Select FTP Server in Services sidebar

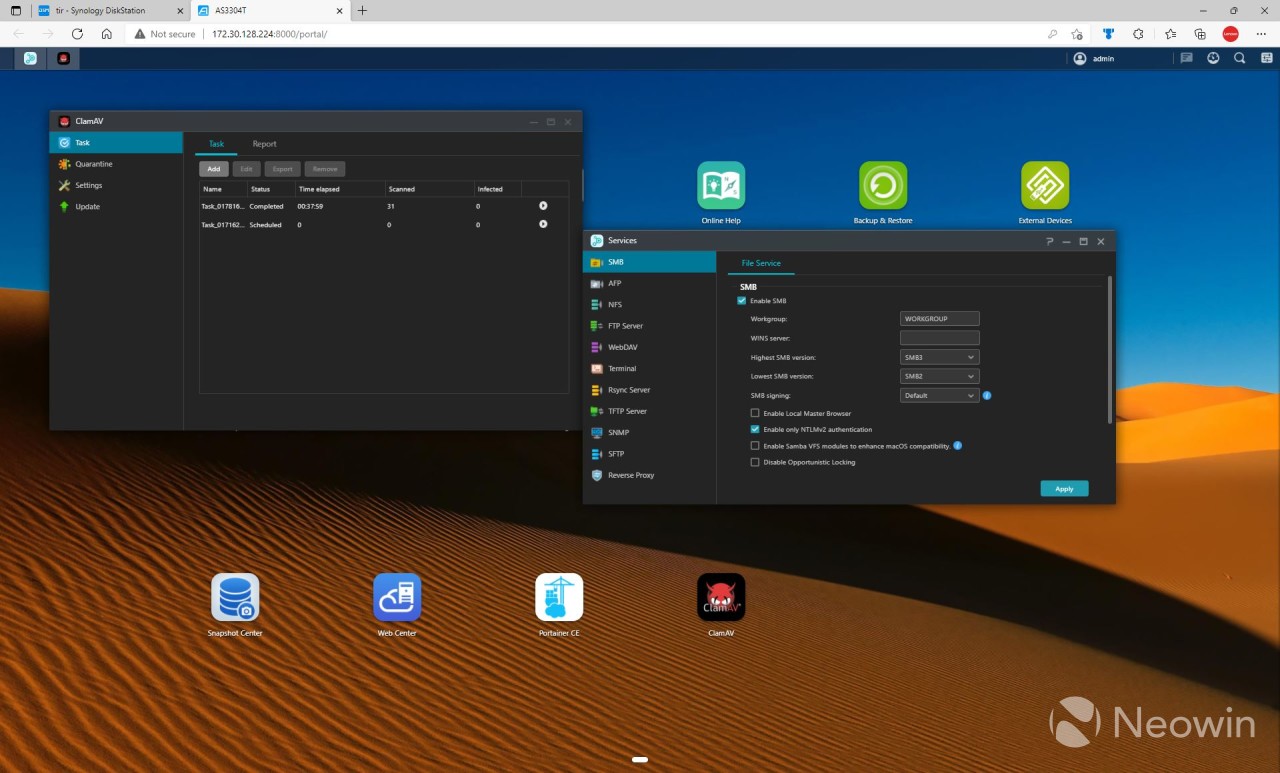tap(650, 326)
